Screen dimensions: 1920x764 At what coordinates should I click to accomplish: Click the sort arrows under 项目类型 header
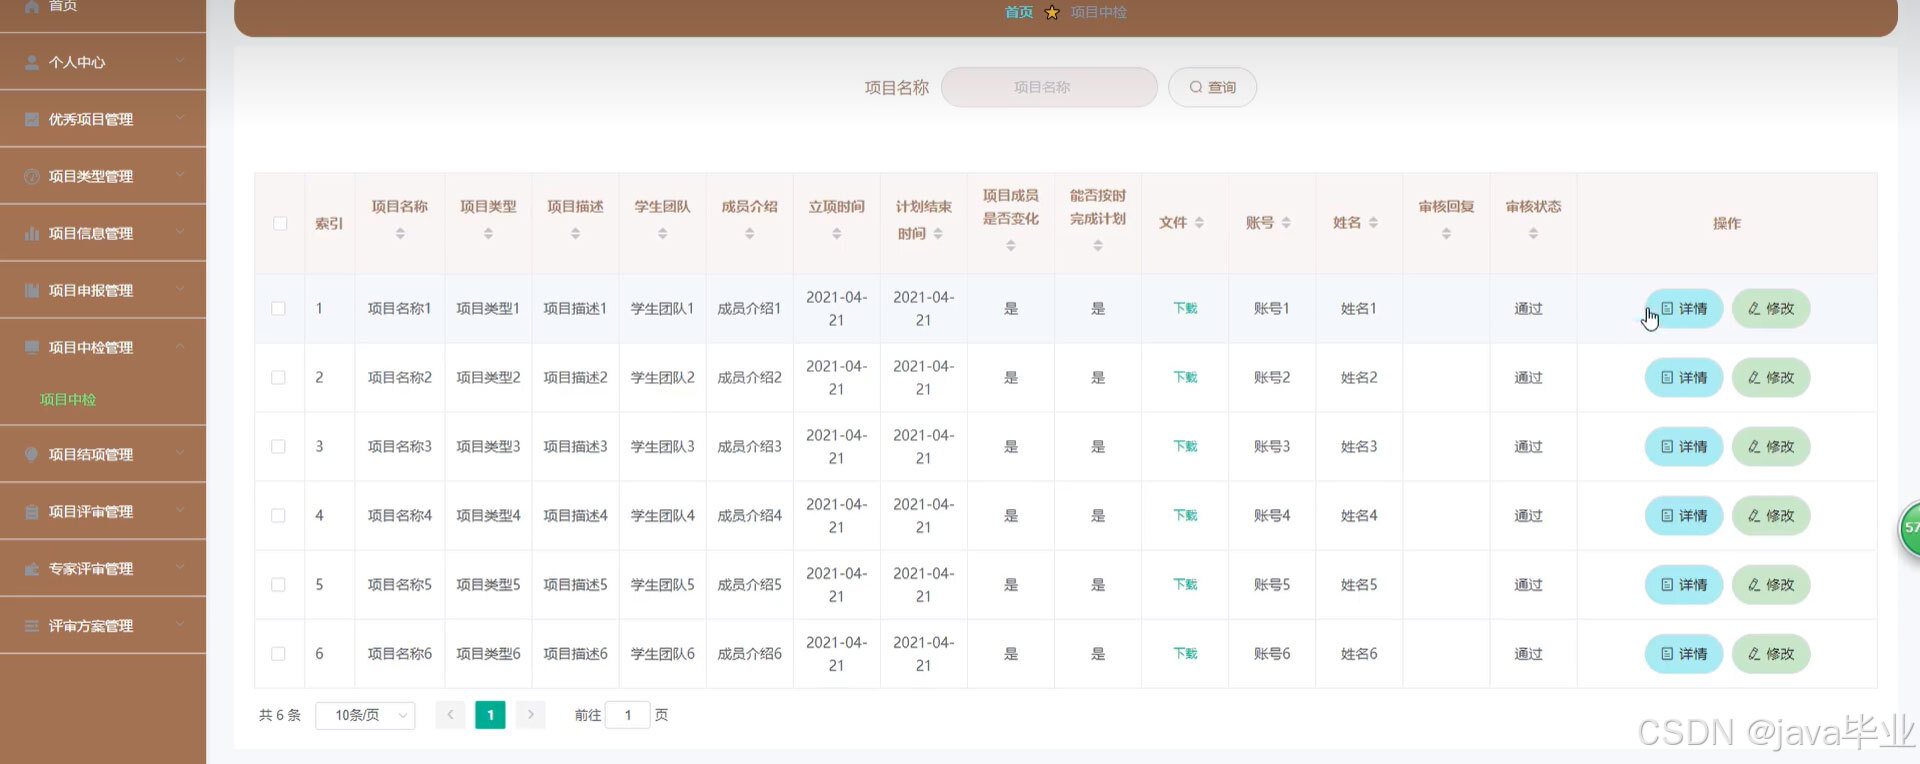[488, 233]
